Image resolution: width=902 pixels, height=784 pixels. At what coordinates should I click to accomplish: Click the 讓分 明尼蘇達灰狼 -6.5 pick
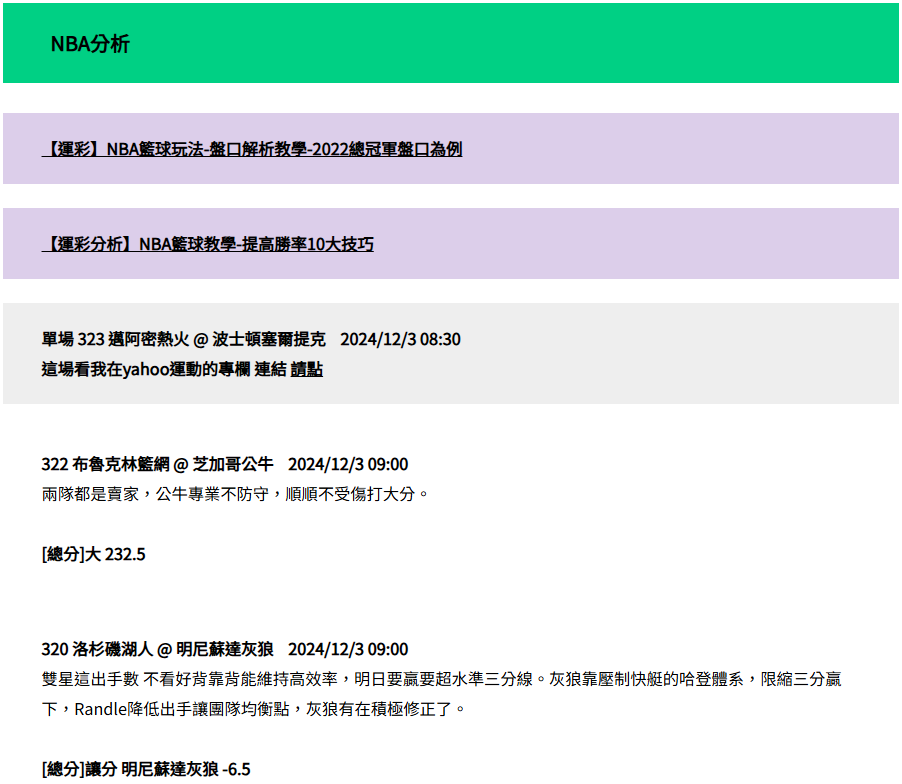coord(146,769)
